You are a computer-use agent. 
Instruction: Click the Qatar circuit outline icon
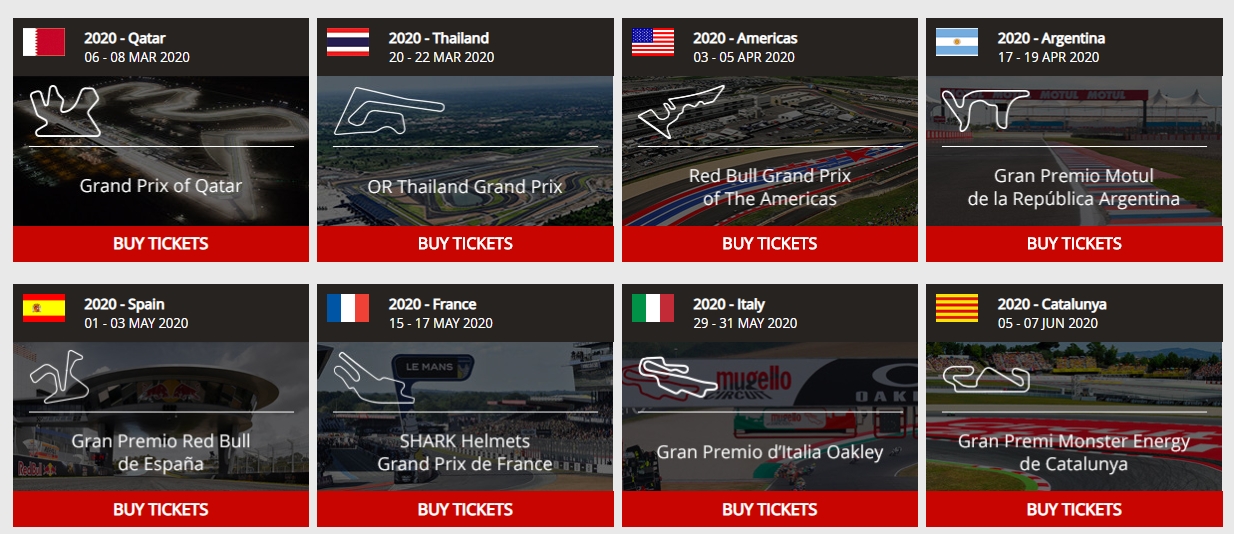66,111
